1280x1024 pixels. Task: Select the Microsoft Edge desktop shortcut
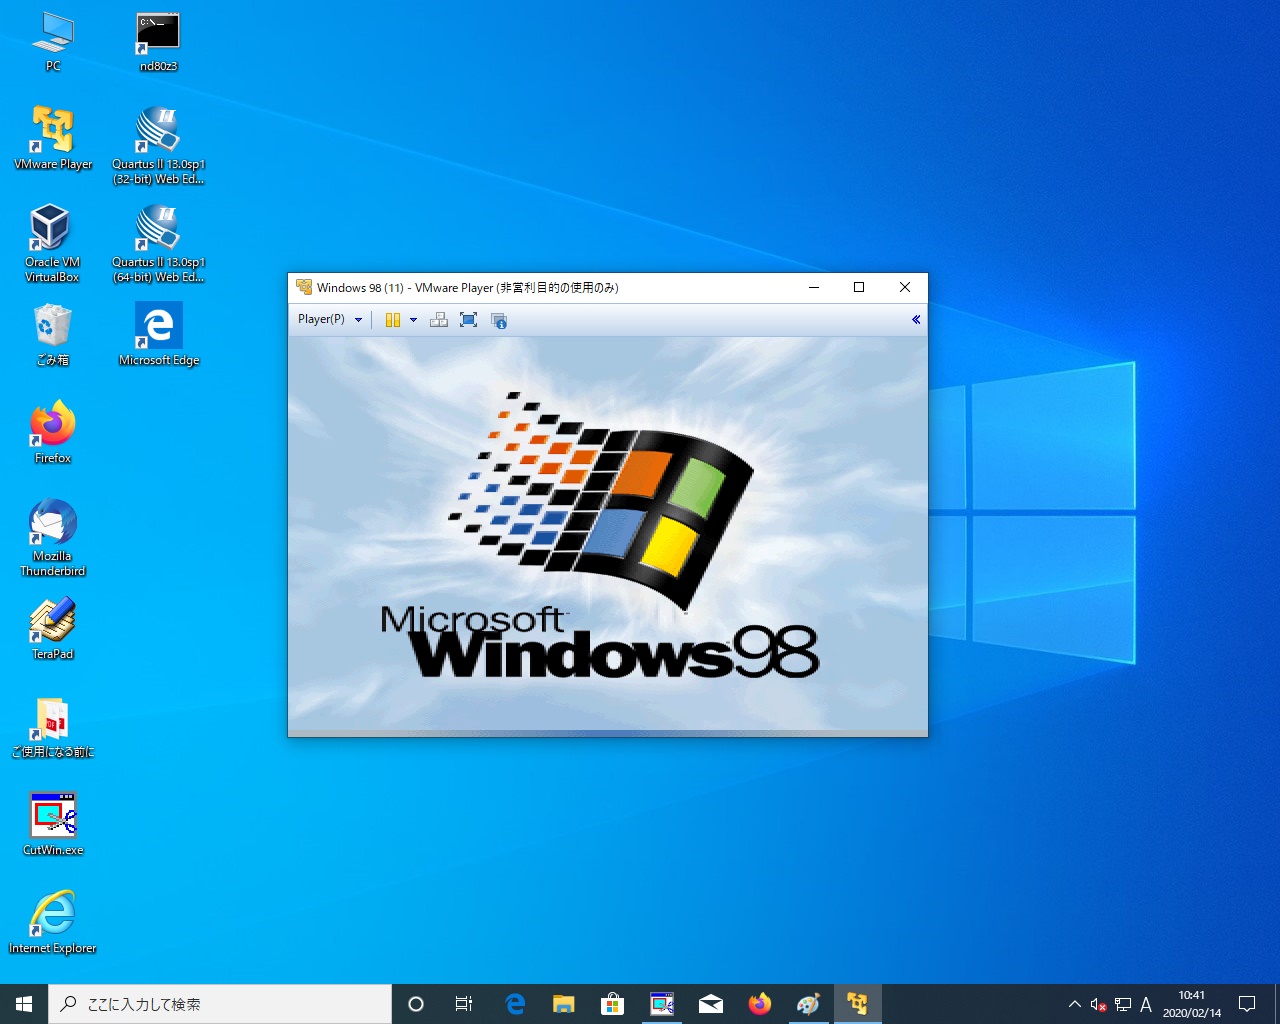coord(158,335)
